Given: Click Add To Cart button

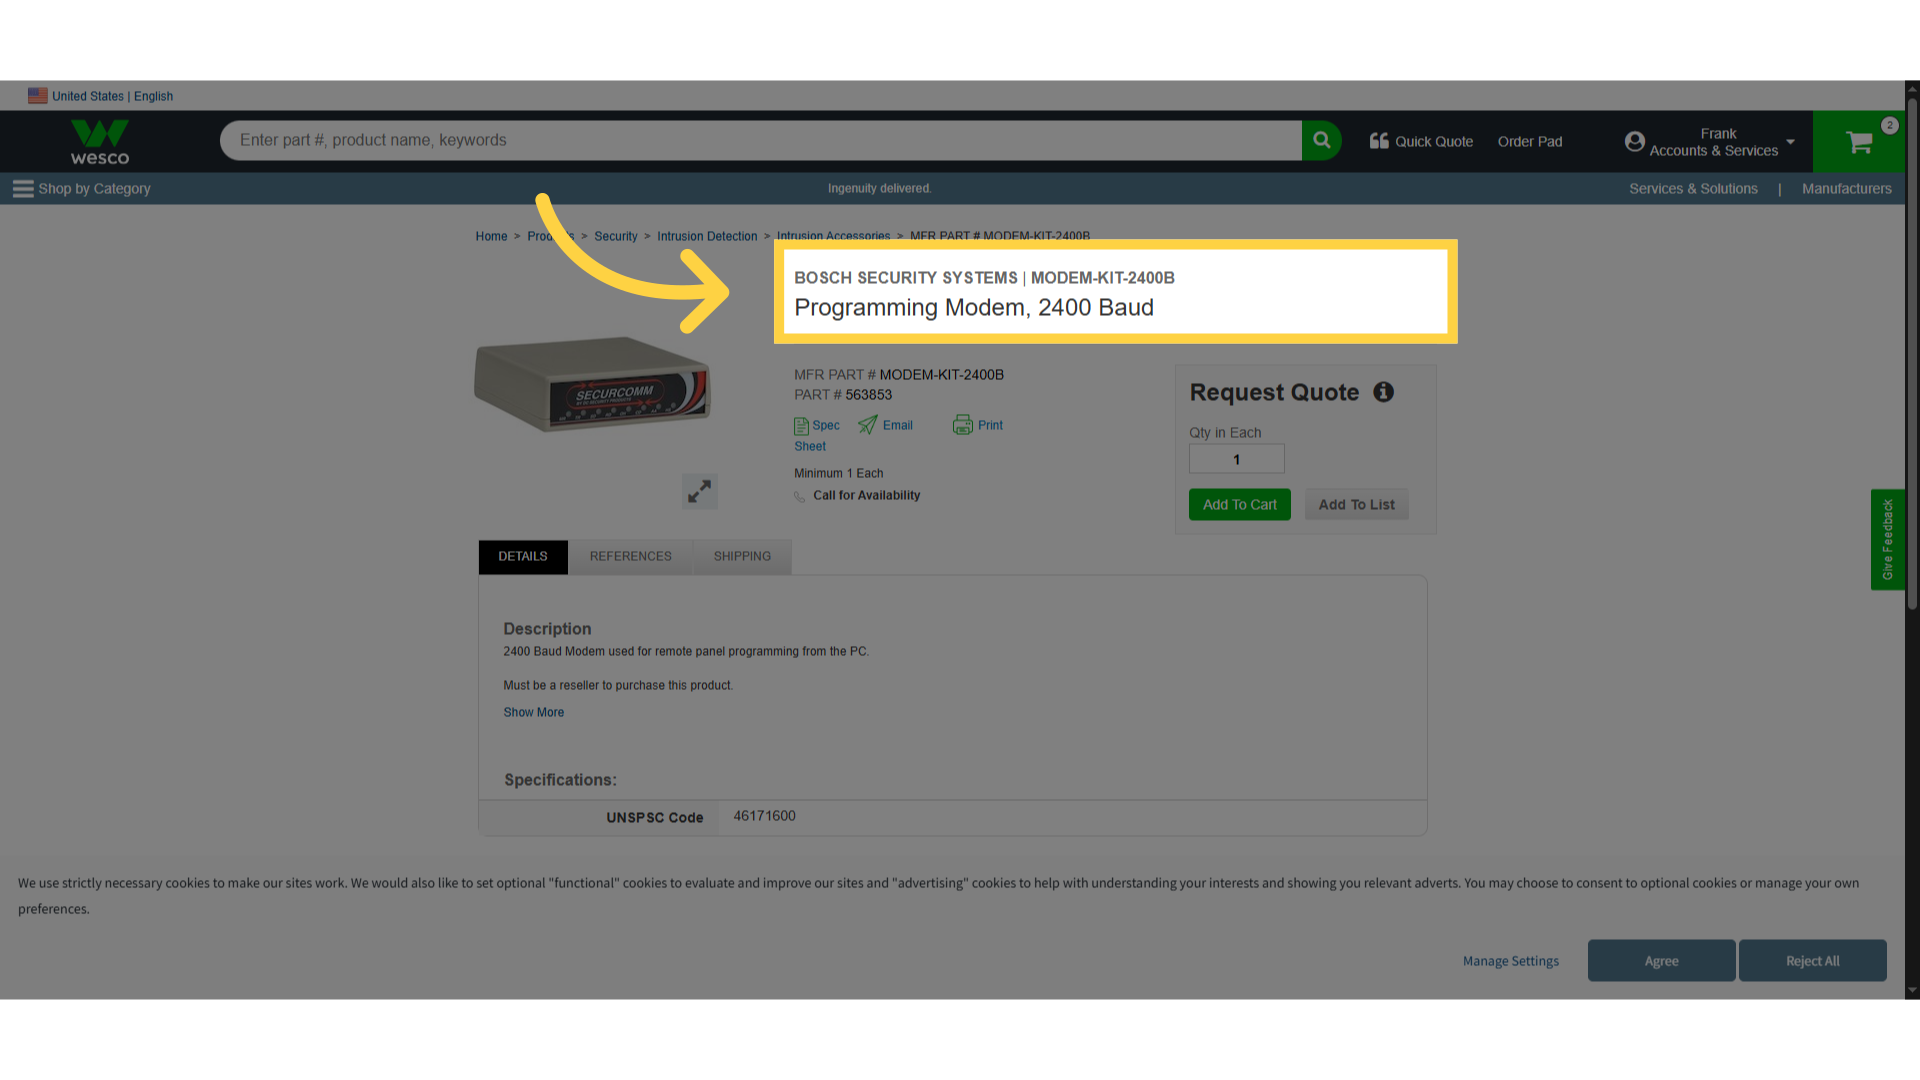Looking at the screenshot, I should 1239,505.
